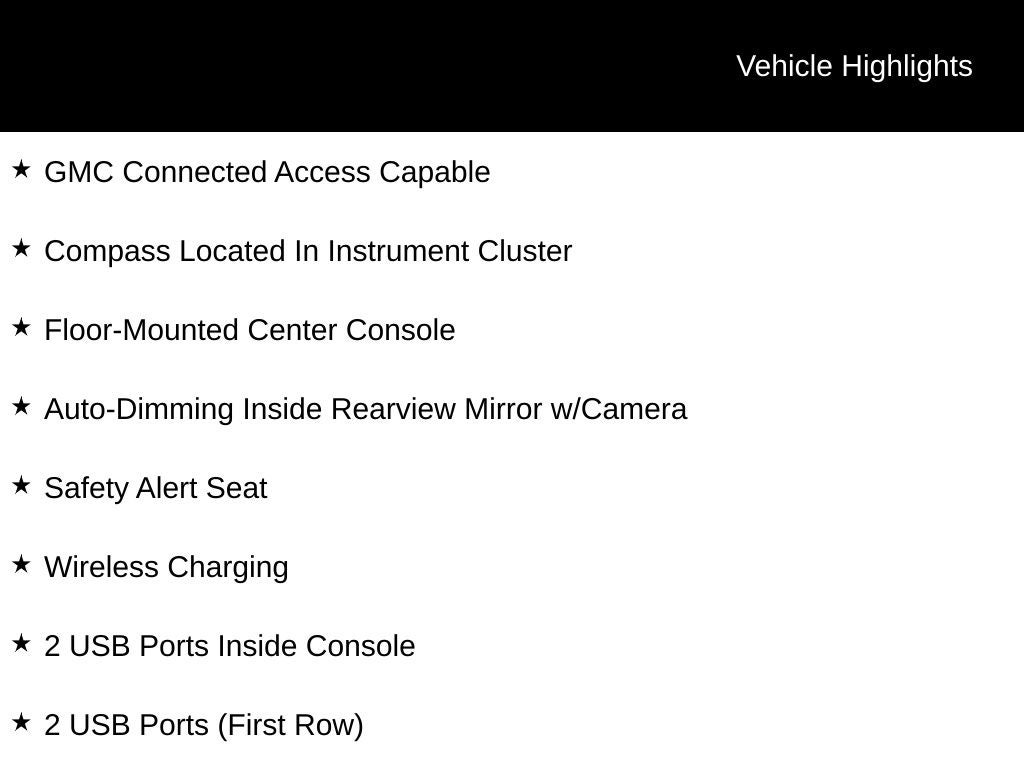Click the Vehicle Highlights heading
This screenshot has width=1024, height=768.
(854, 67)
